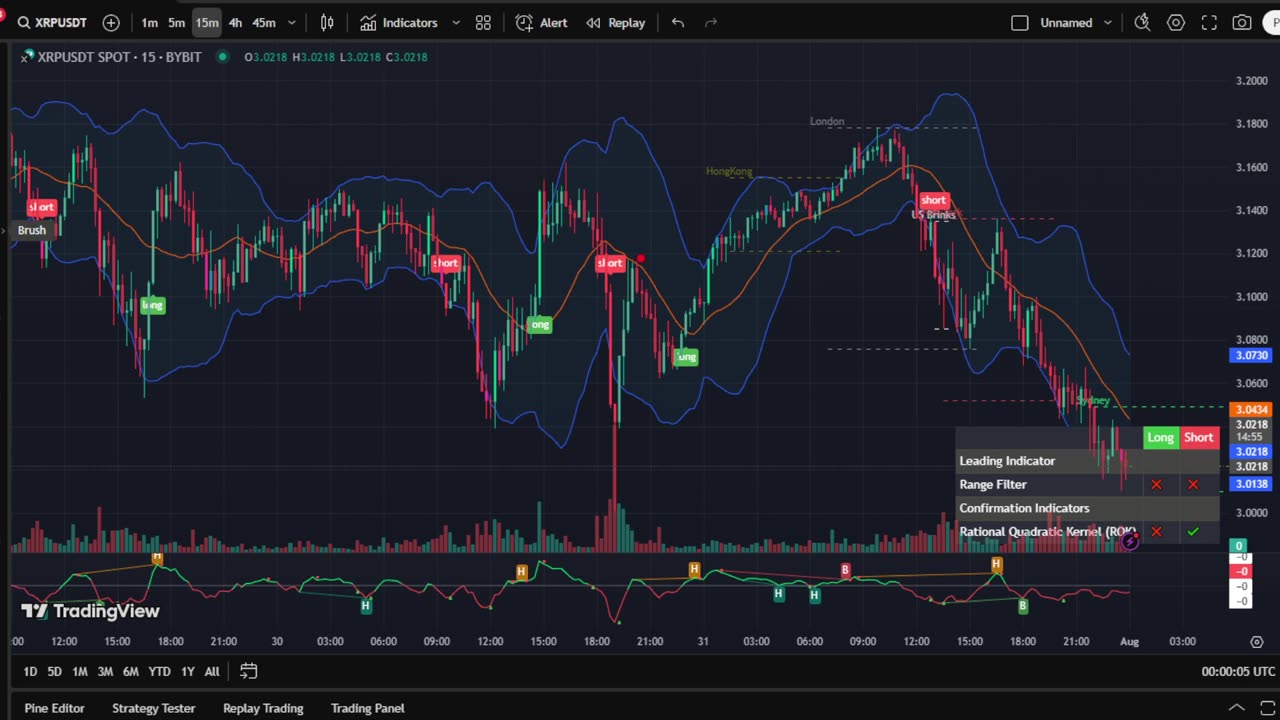Click Confirmation Indicators row label
This screenshot has width=1280, height=720.
point(1024,508)
